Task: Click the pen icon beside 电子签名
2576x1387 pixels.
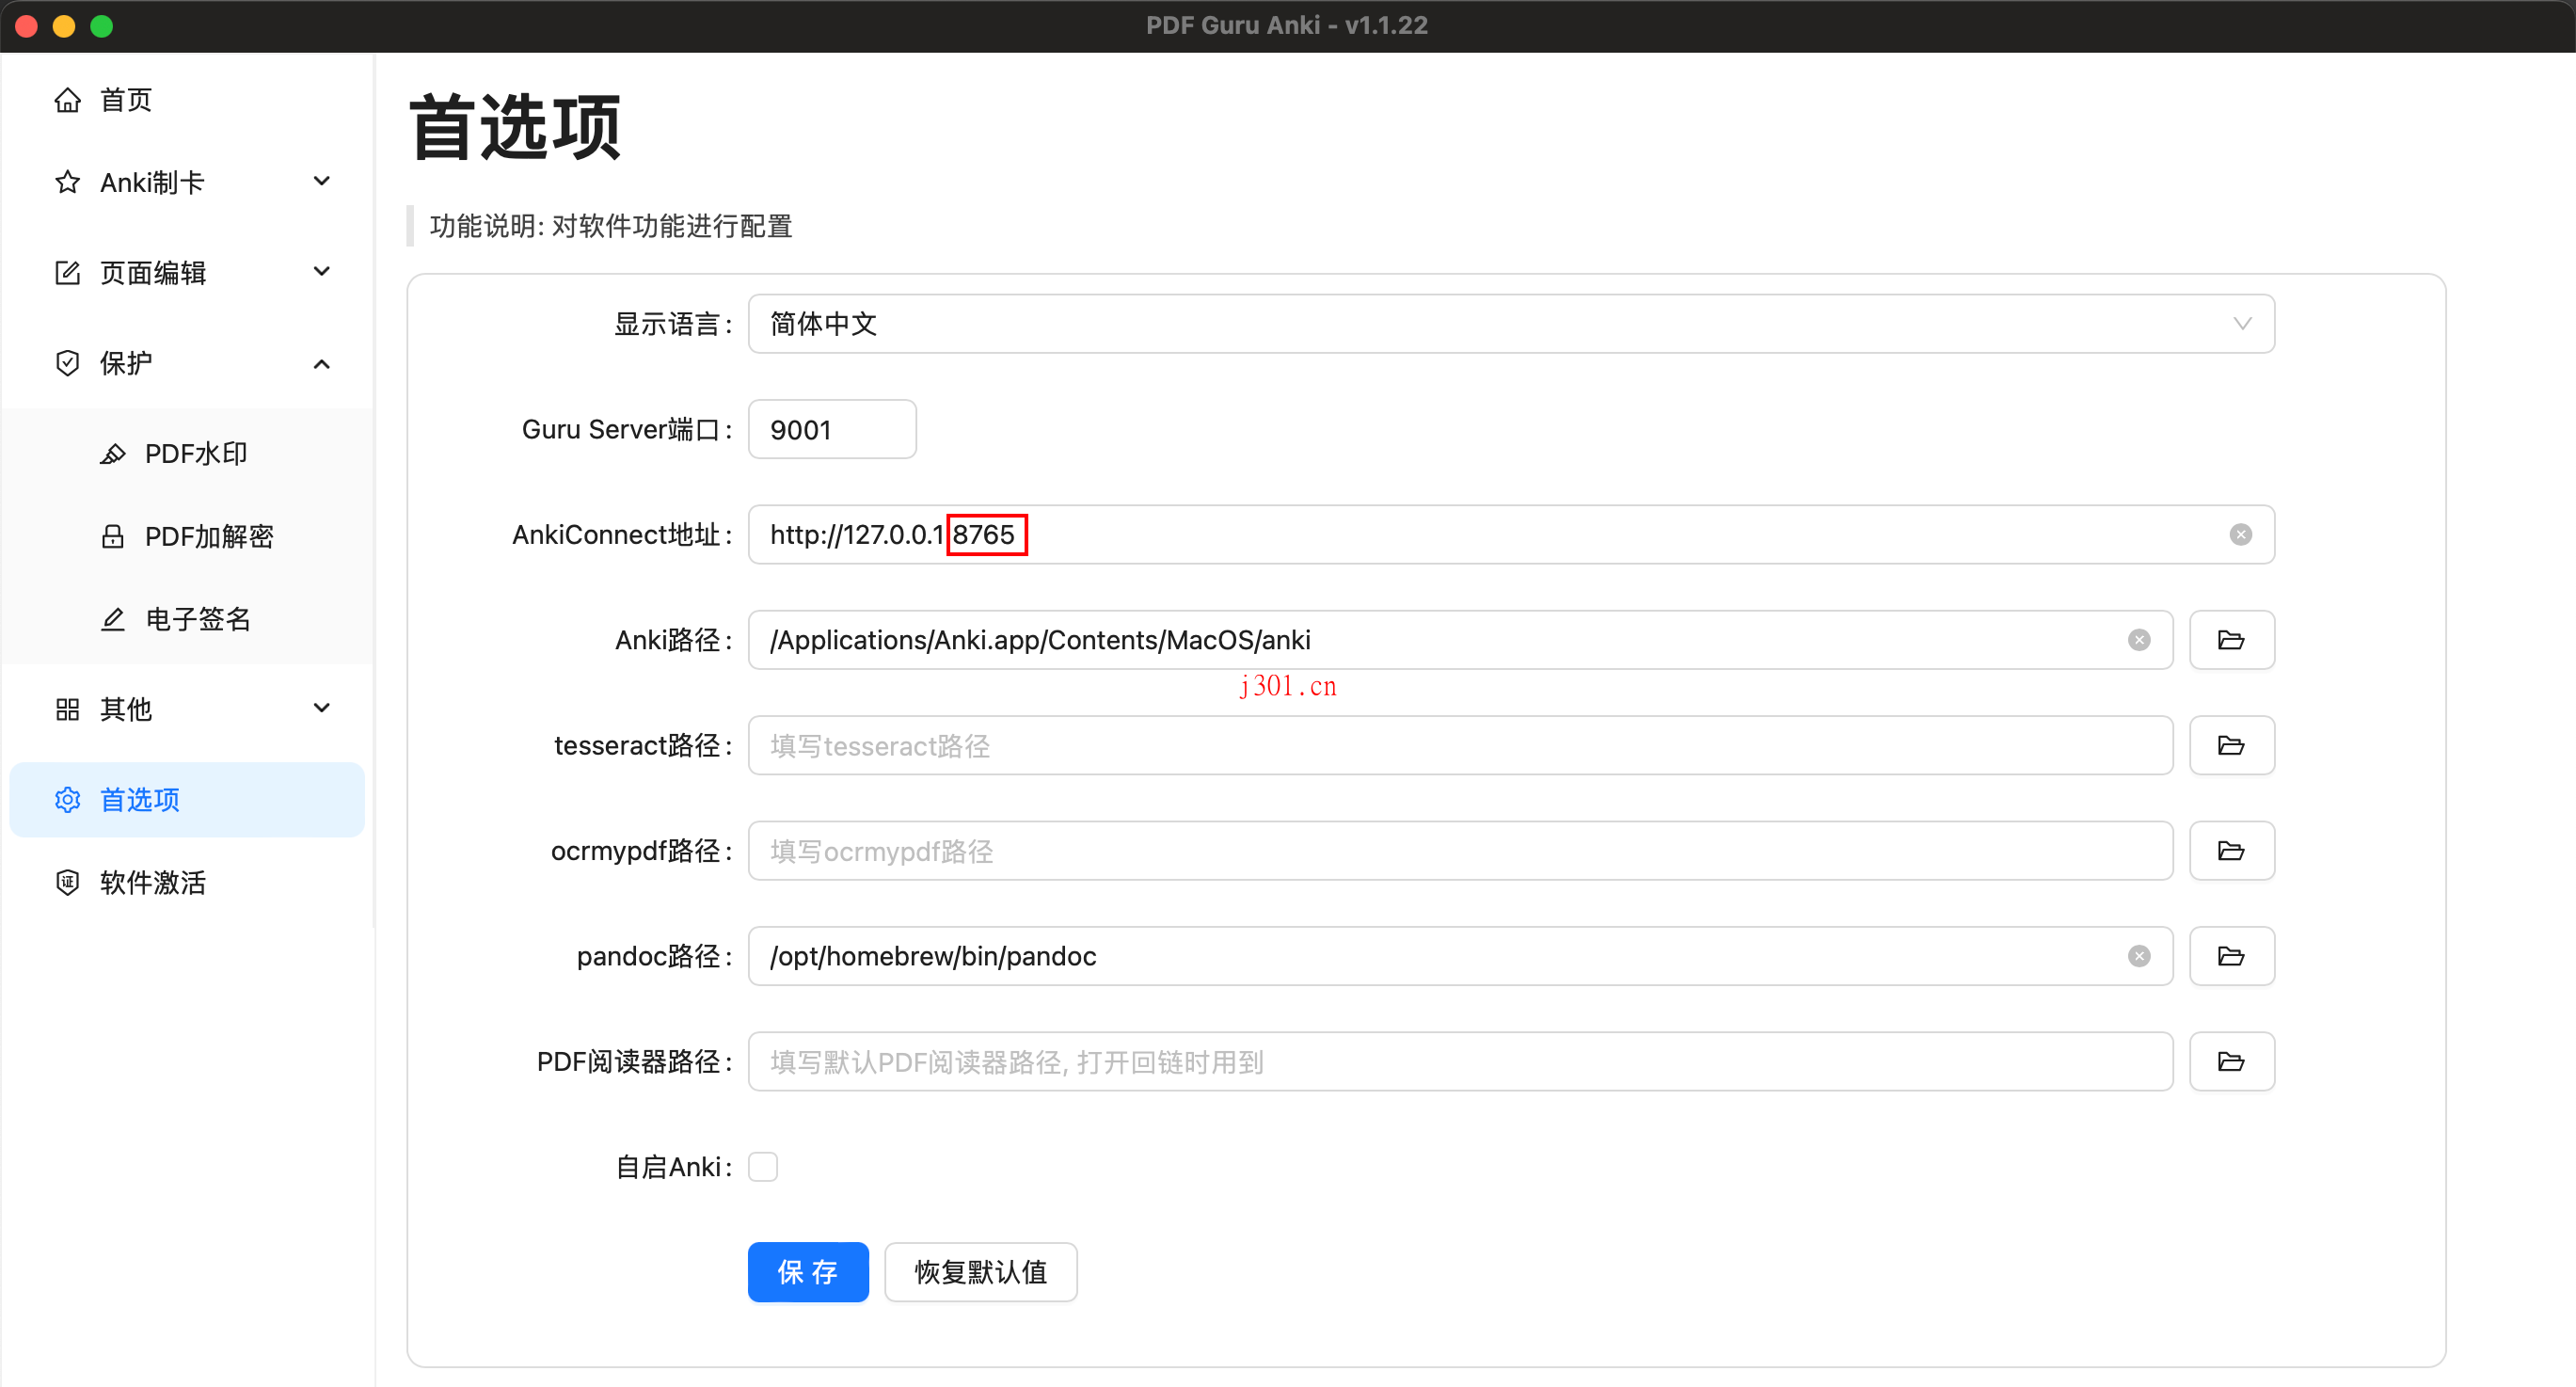Action: tap(113, 619)
